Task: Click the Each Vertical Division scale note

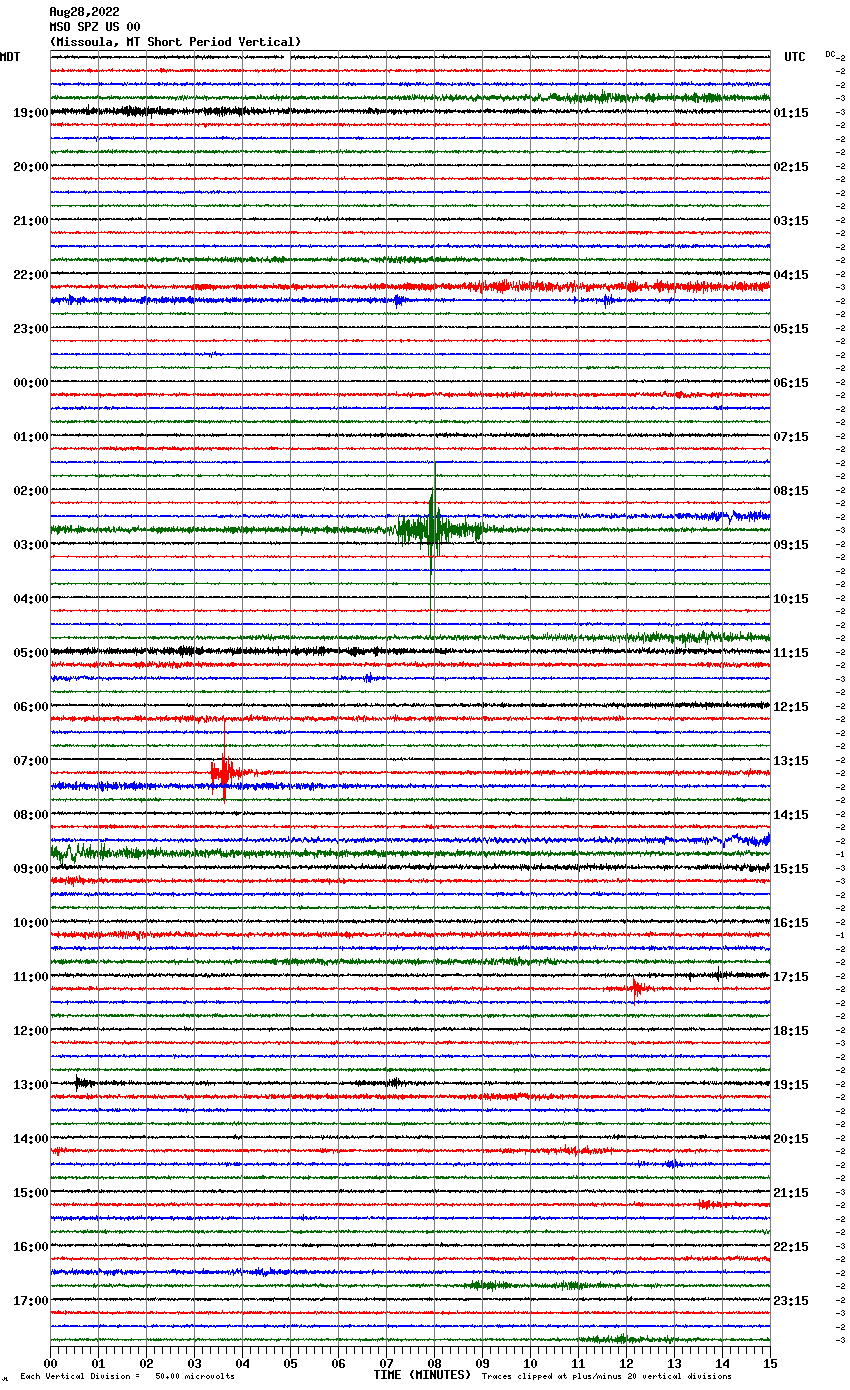Action: coord(127,1376)
